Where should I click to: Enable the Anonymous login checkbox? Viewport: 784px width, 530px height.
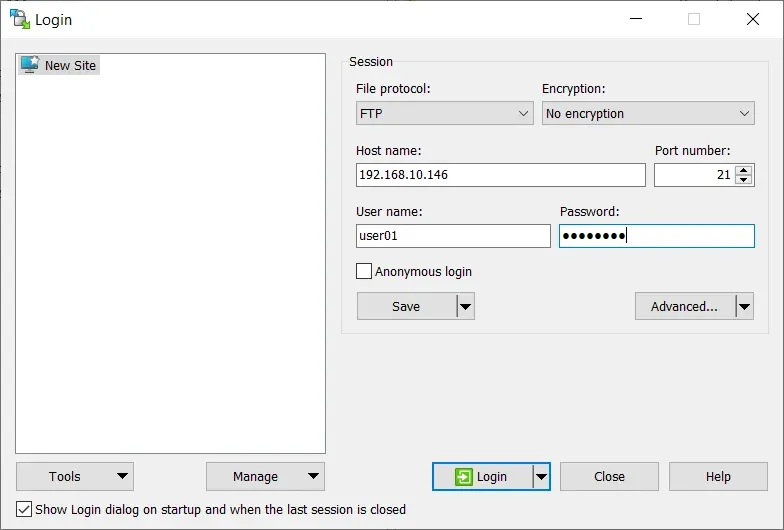[x=364, y=271]
